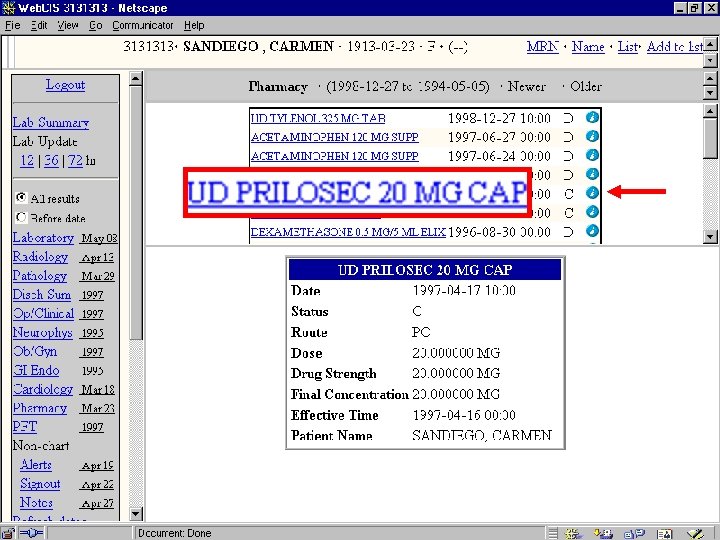The width and height of the screenshot is (720, 540).
Task: Open the File menu
Action: pos(13,25)
